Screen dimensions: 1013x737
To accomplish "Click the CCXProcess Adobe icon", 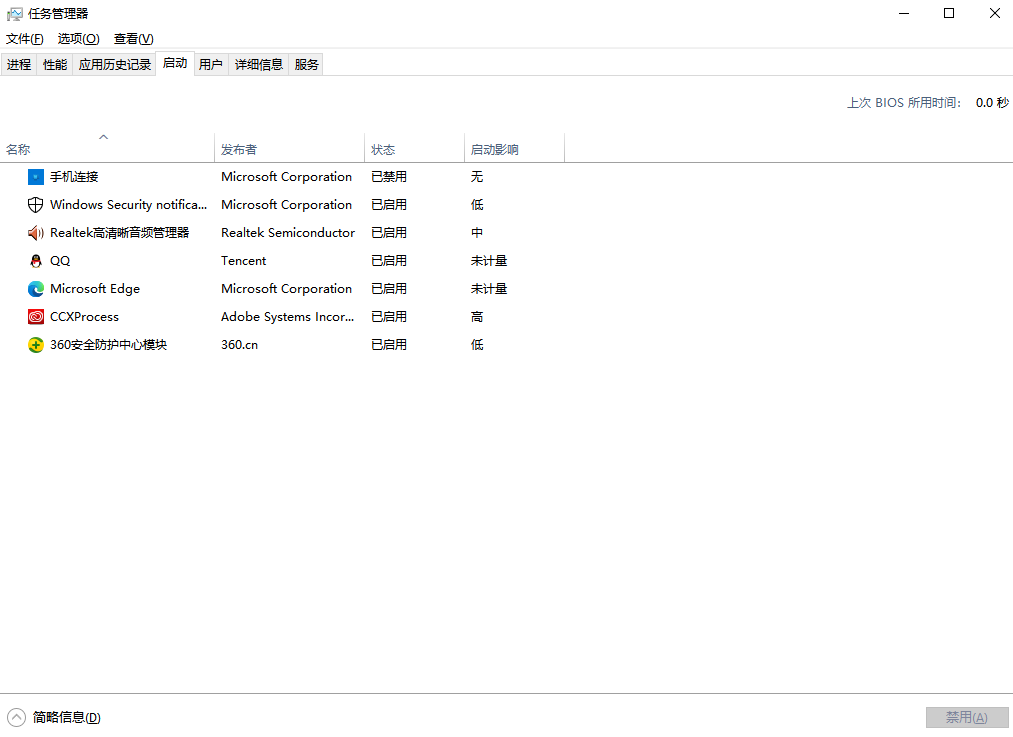I will click(x=36, y=317).
